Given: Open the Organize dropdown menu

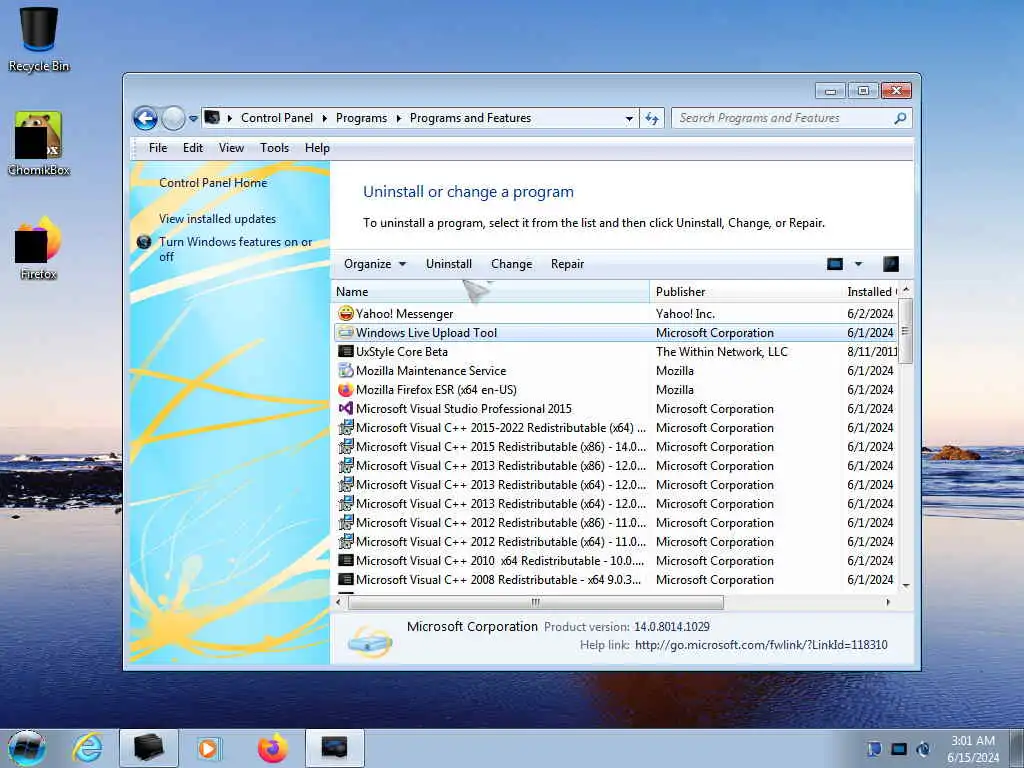Looking at the screenshot, I should pyautogui.click(x=375, y=264).
